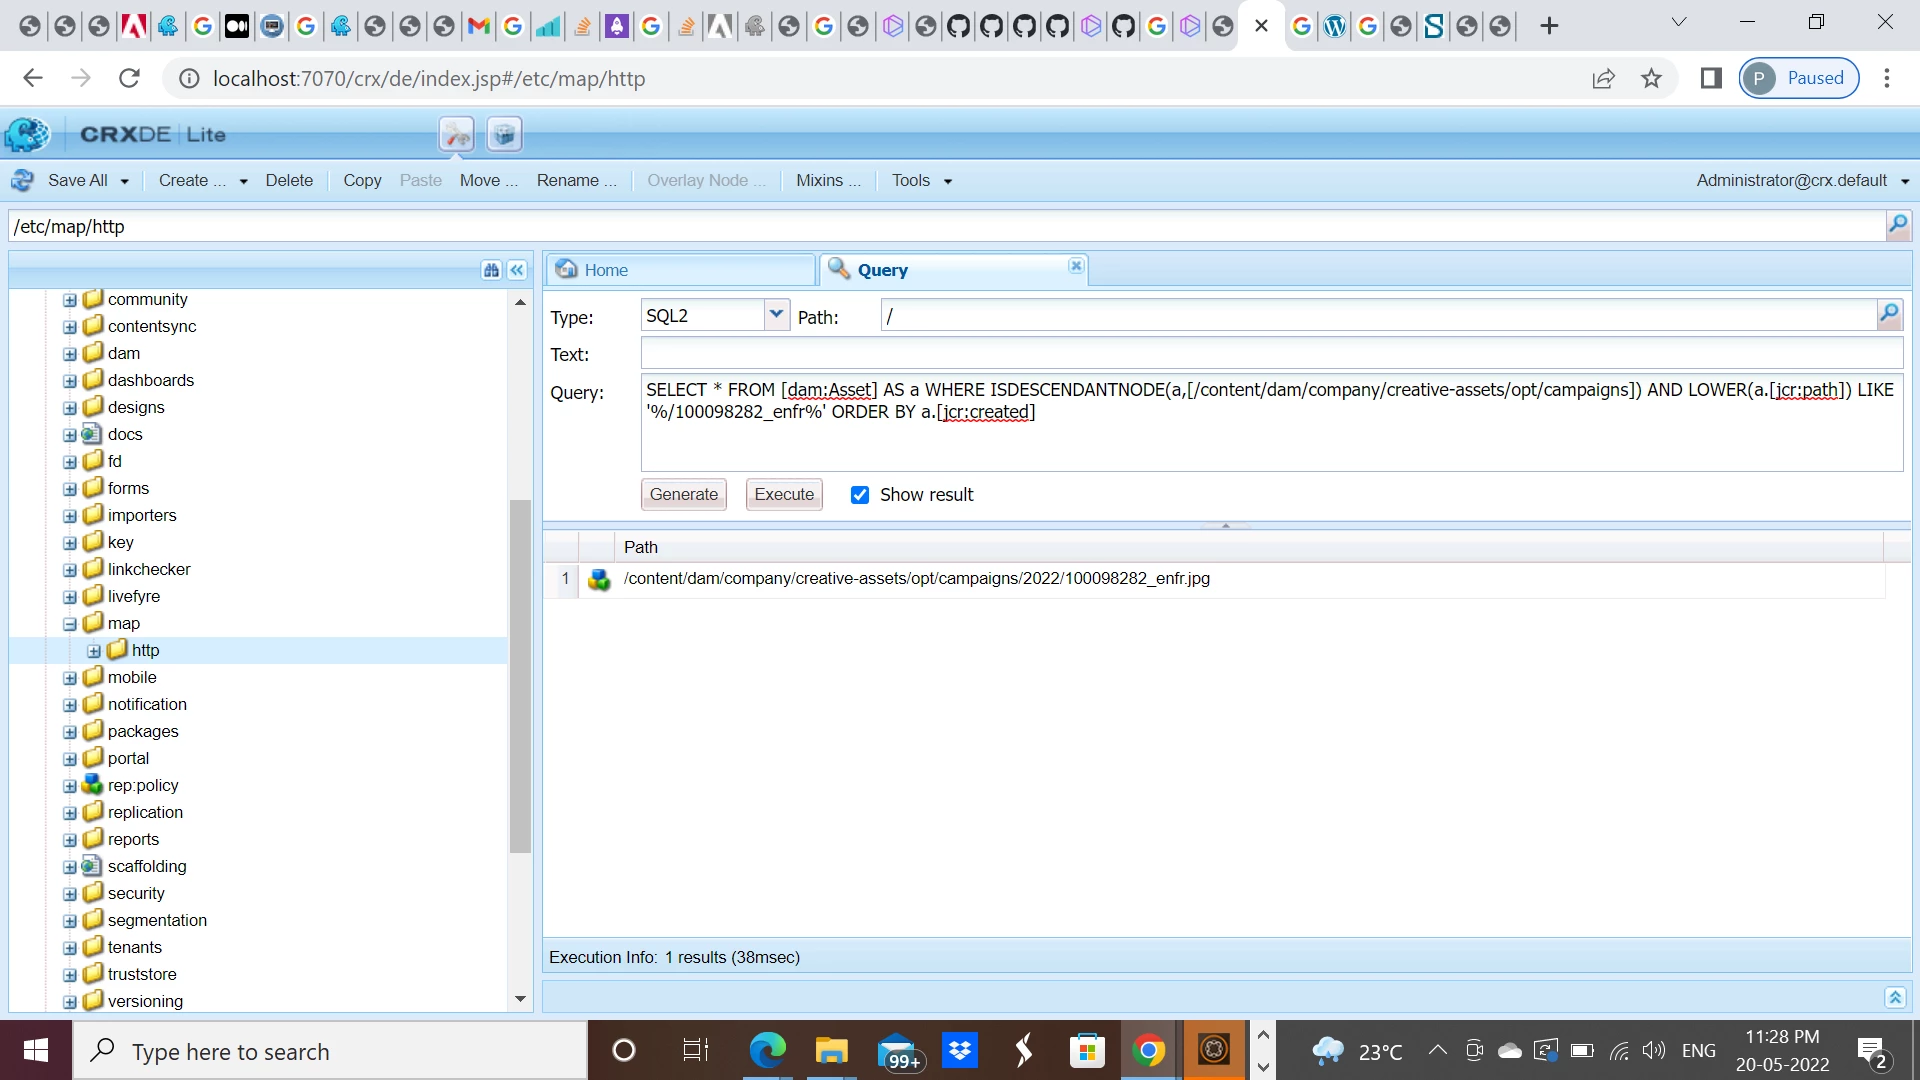The height and width of the screenshot is (1080, 1920).
Task: Click the package icon in CRXDE header
Action: (x=505, y=134)
